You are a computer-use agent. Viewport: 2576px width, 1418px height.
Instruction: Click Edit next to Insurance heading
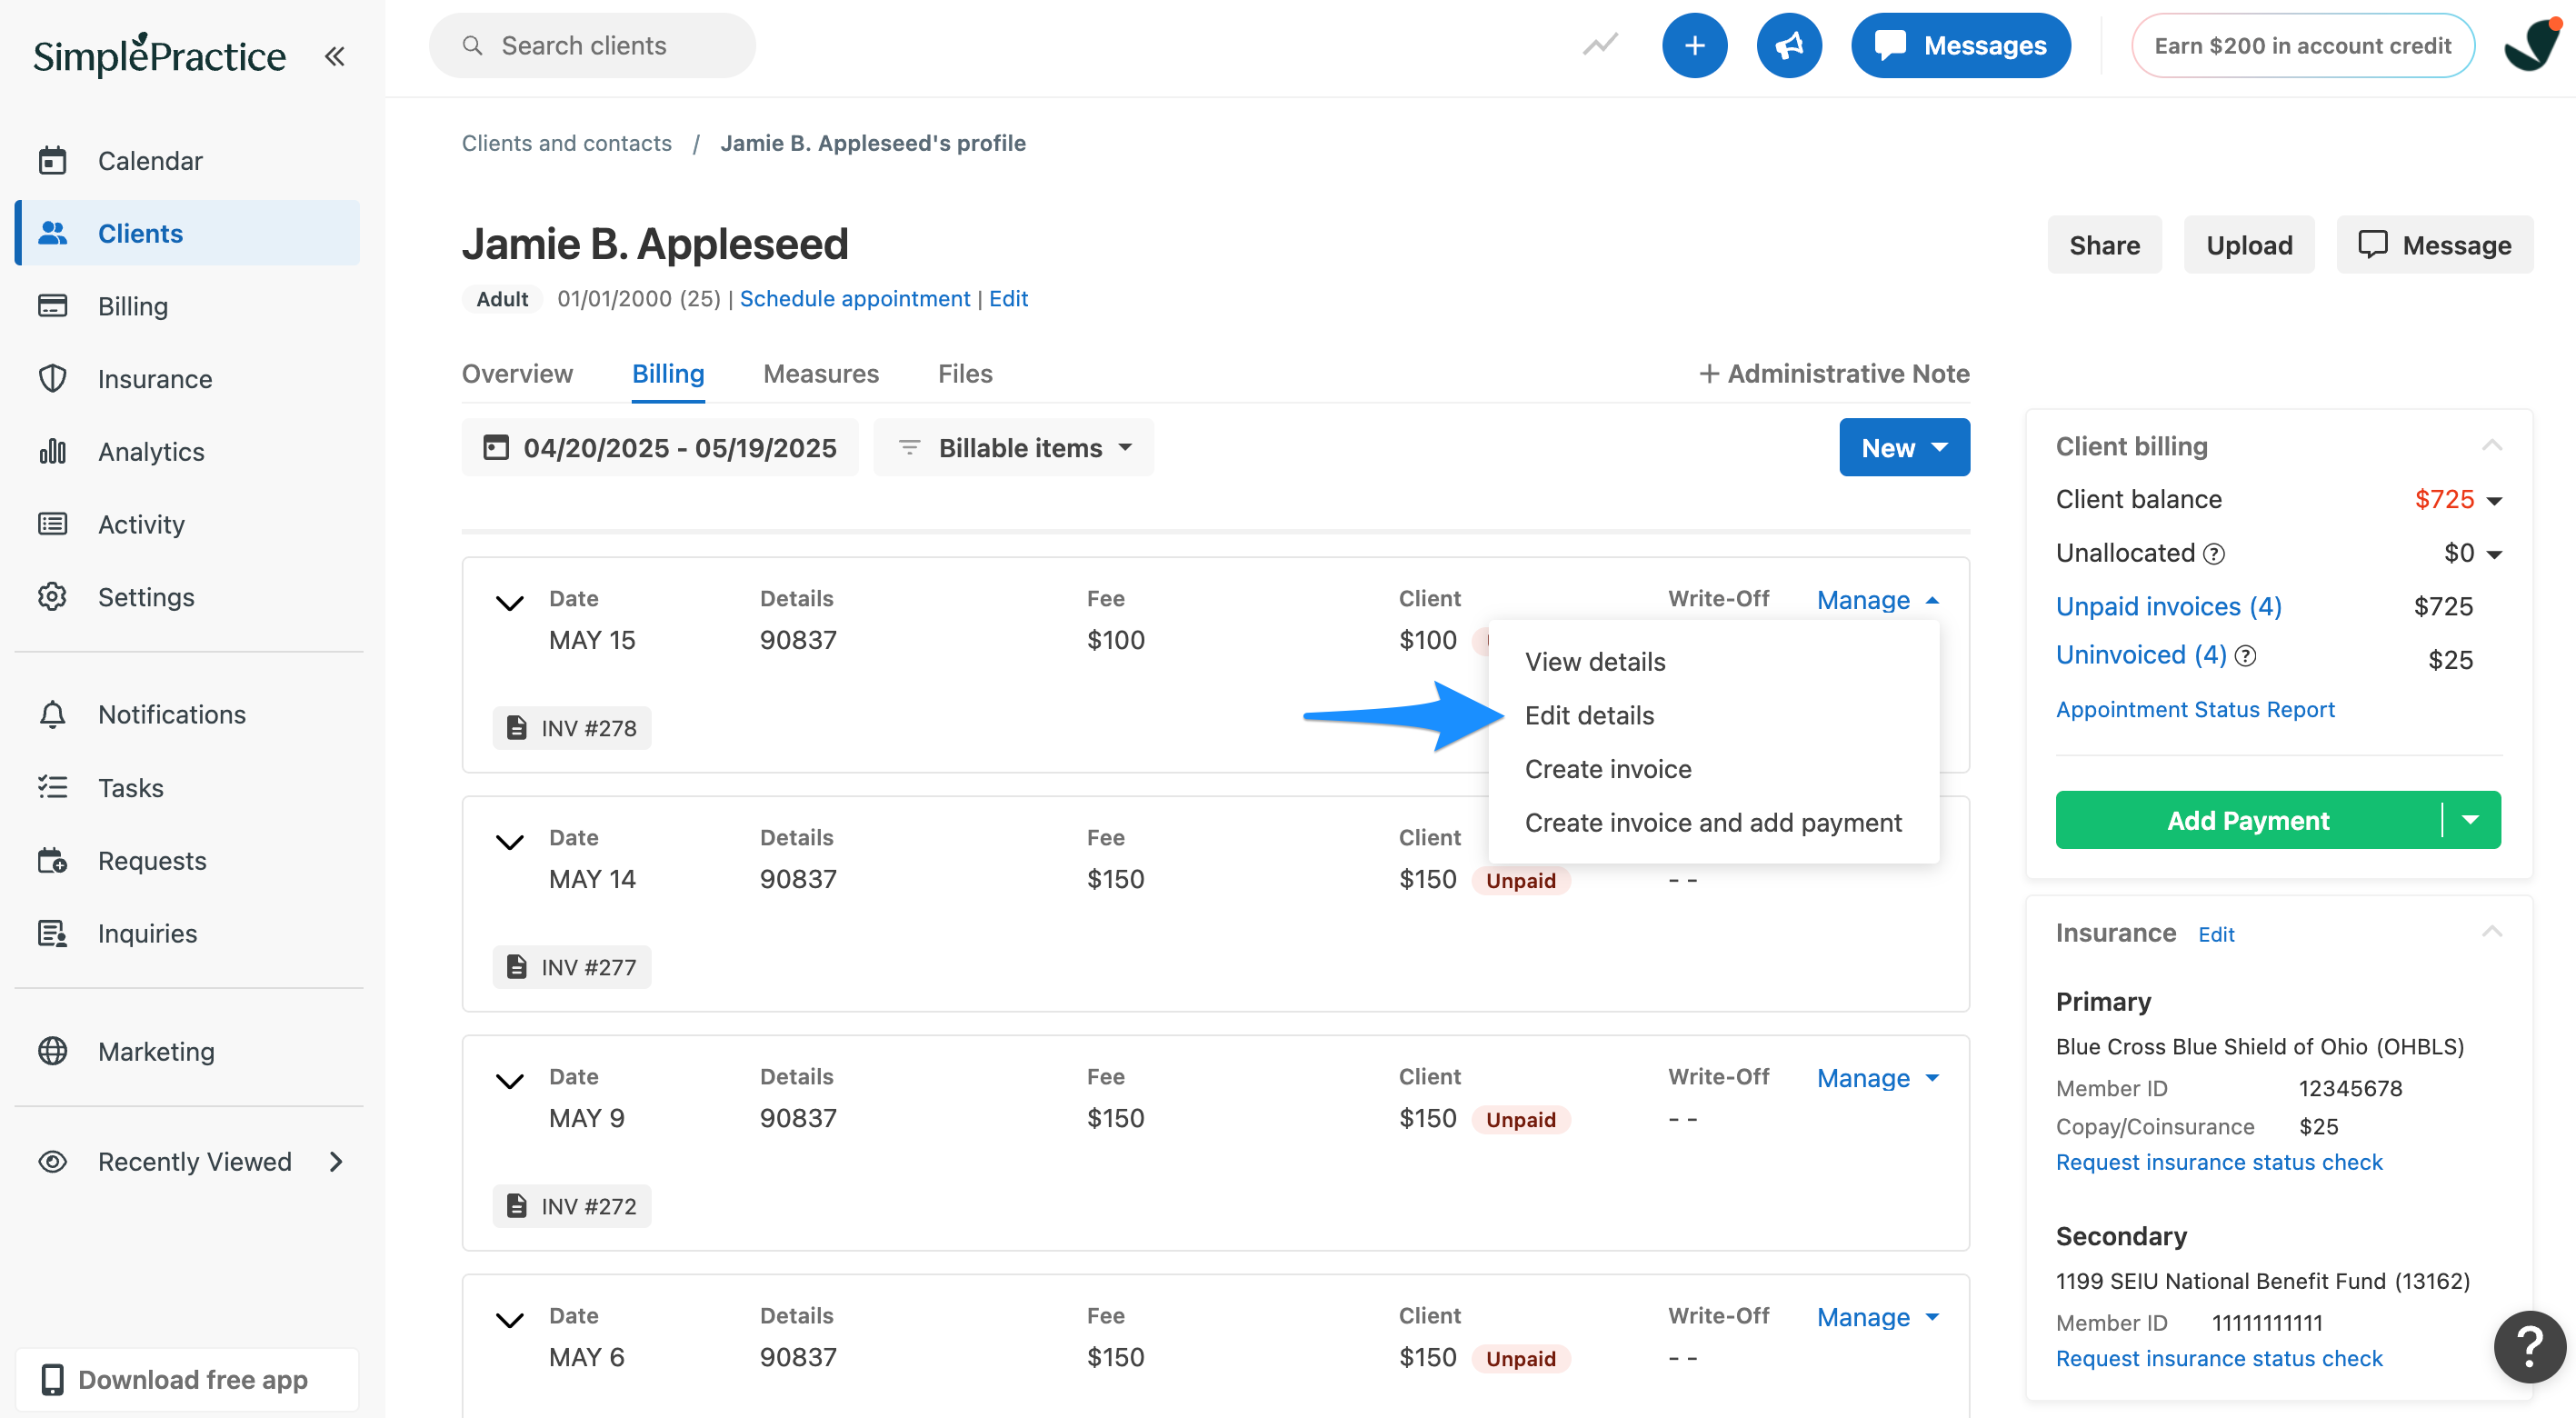pyautogui.click(x=2216, y=934)
